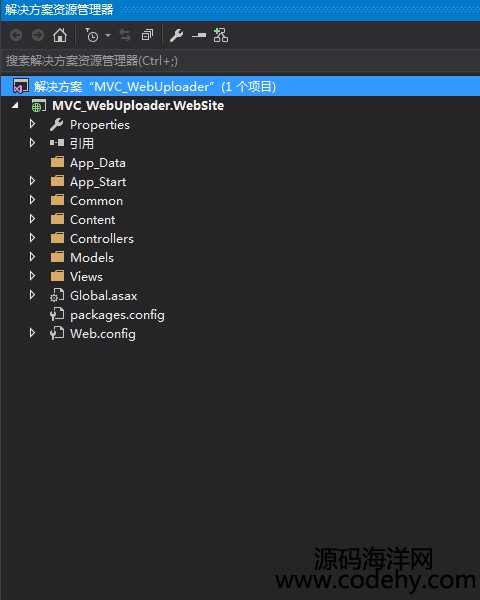The height and width of the screenshot is (600, 480).
Task: Expand the Properties node
Action: [x=33, y=124]
